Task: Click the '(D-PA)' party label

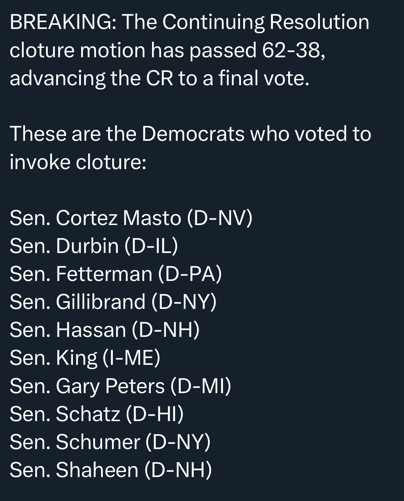Action: point(190,274)
